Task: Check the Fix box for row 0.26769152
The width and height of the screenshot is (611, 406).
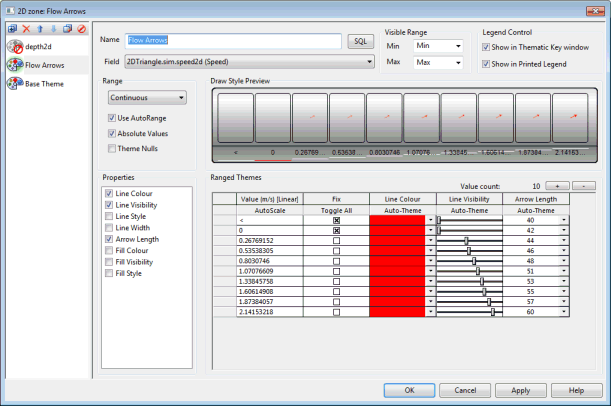Action: pyautogui.click(x=337, y=241)
